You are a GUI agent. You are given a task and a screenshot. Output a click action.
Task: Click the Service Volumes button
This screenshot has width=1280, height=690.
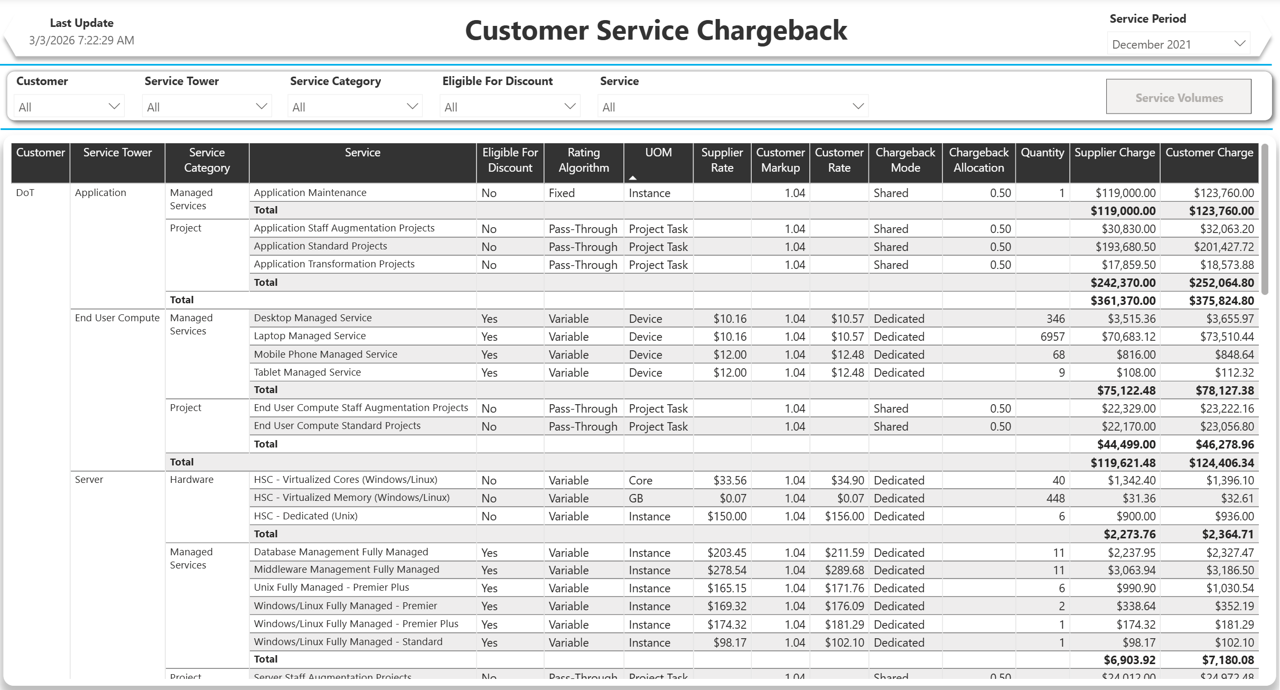pyautogui.click(x=1178, y=96)
